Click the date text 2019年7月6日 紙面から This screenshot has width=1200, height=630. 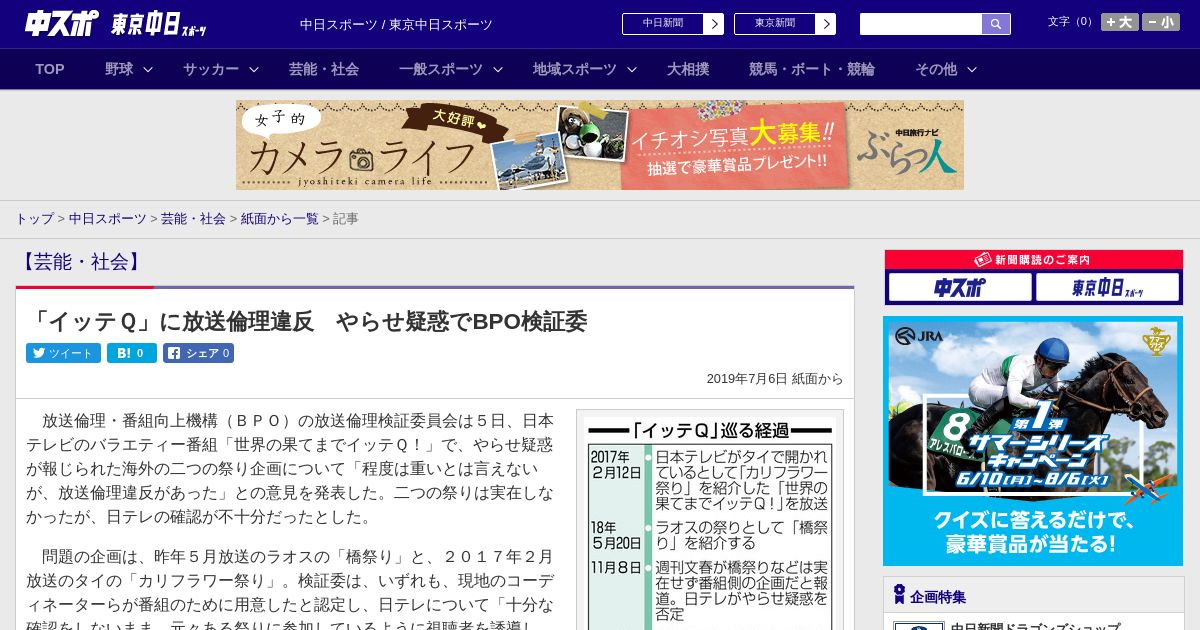[x=775, y=379]
